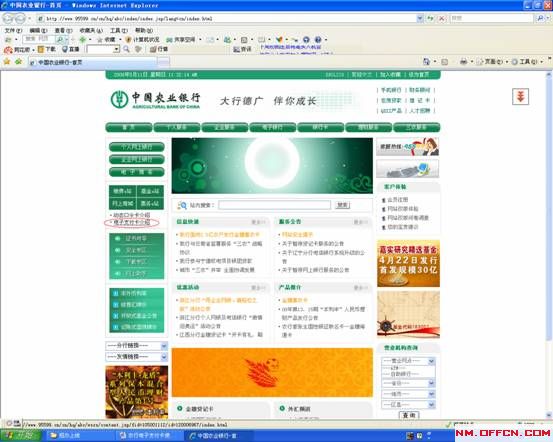Click the 查询 button under branch query

(x=409, y=415)
